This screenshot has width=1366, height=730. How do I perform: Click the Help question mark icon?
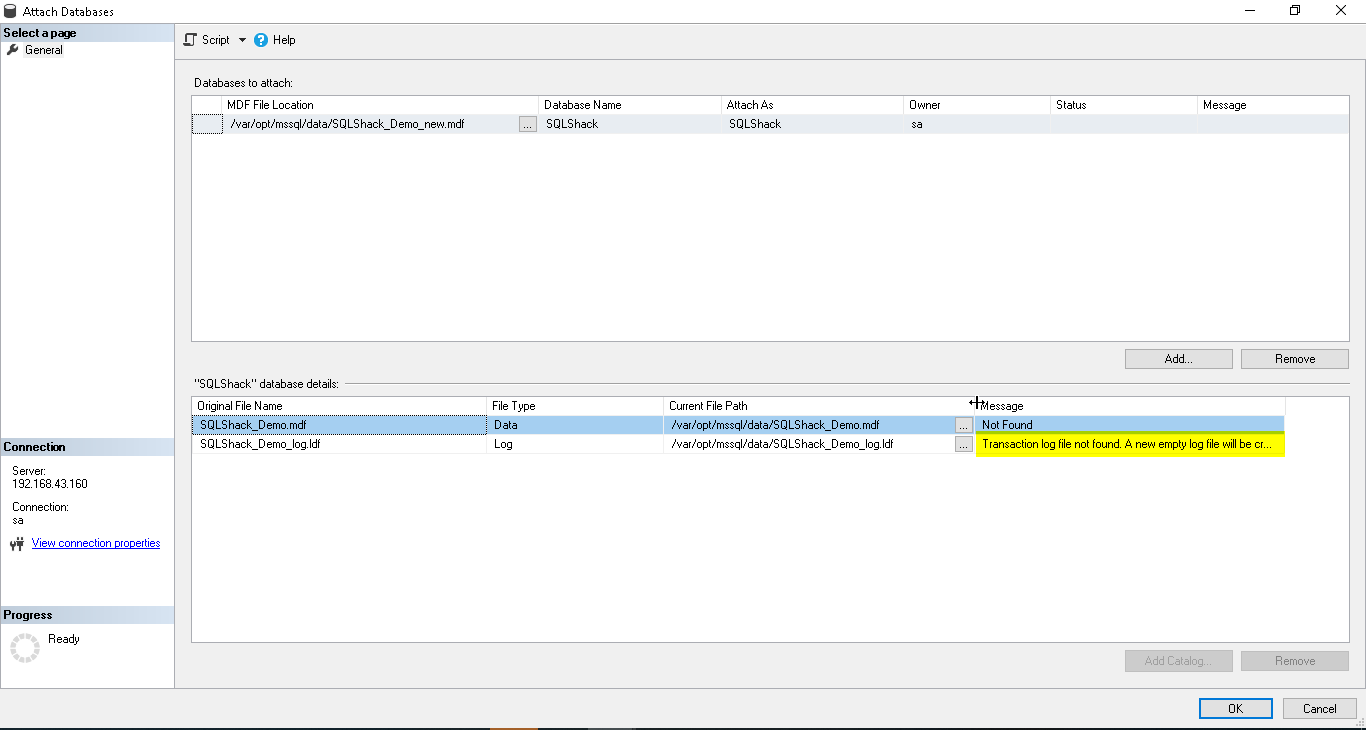[x=261, y=40]
